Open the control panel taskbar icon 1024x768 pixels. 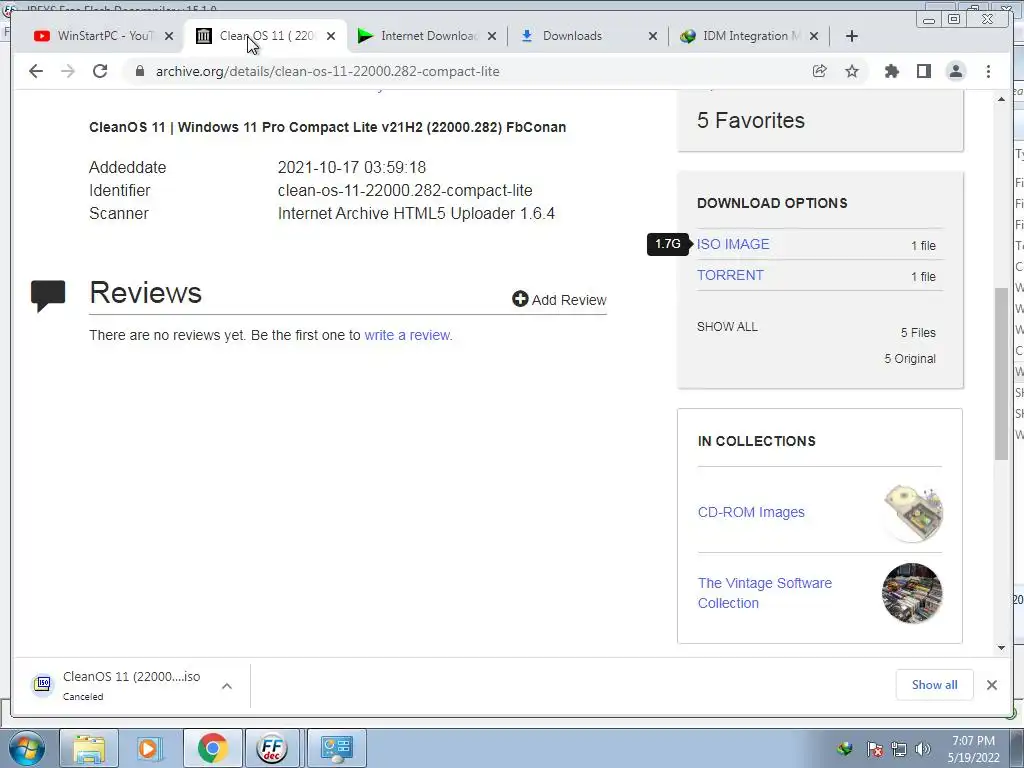336,748
